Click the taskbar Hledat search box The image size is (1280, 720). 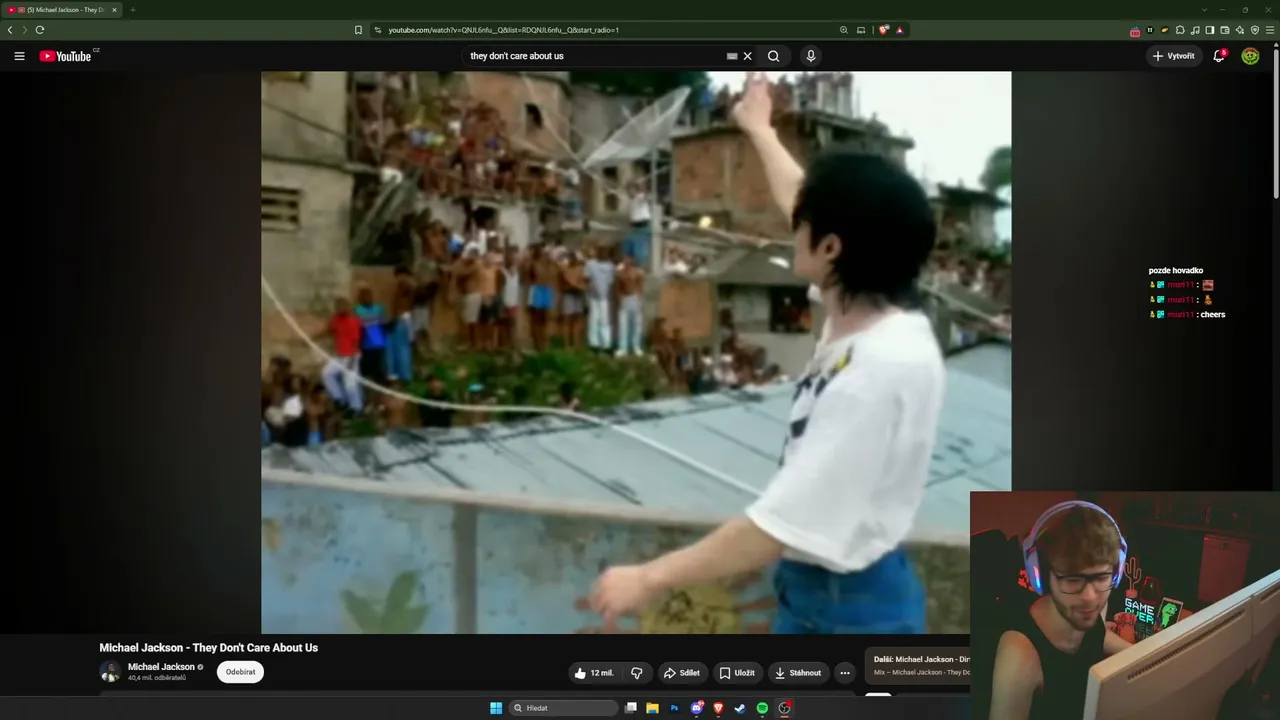564,708
